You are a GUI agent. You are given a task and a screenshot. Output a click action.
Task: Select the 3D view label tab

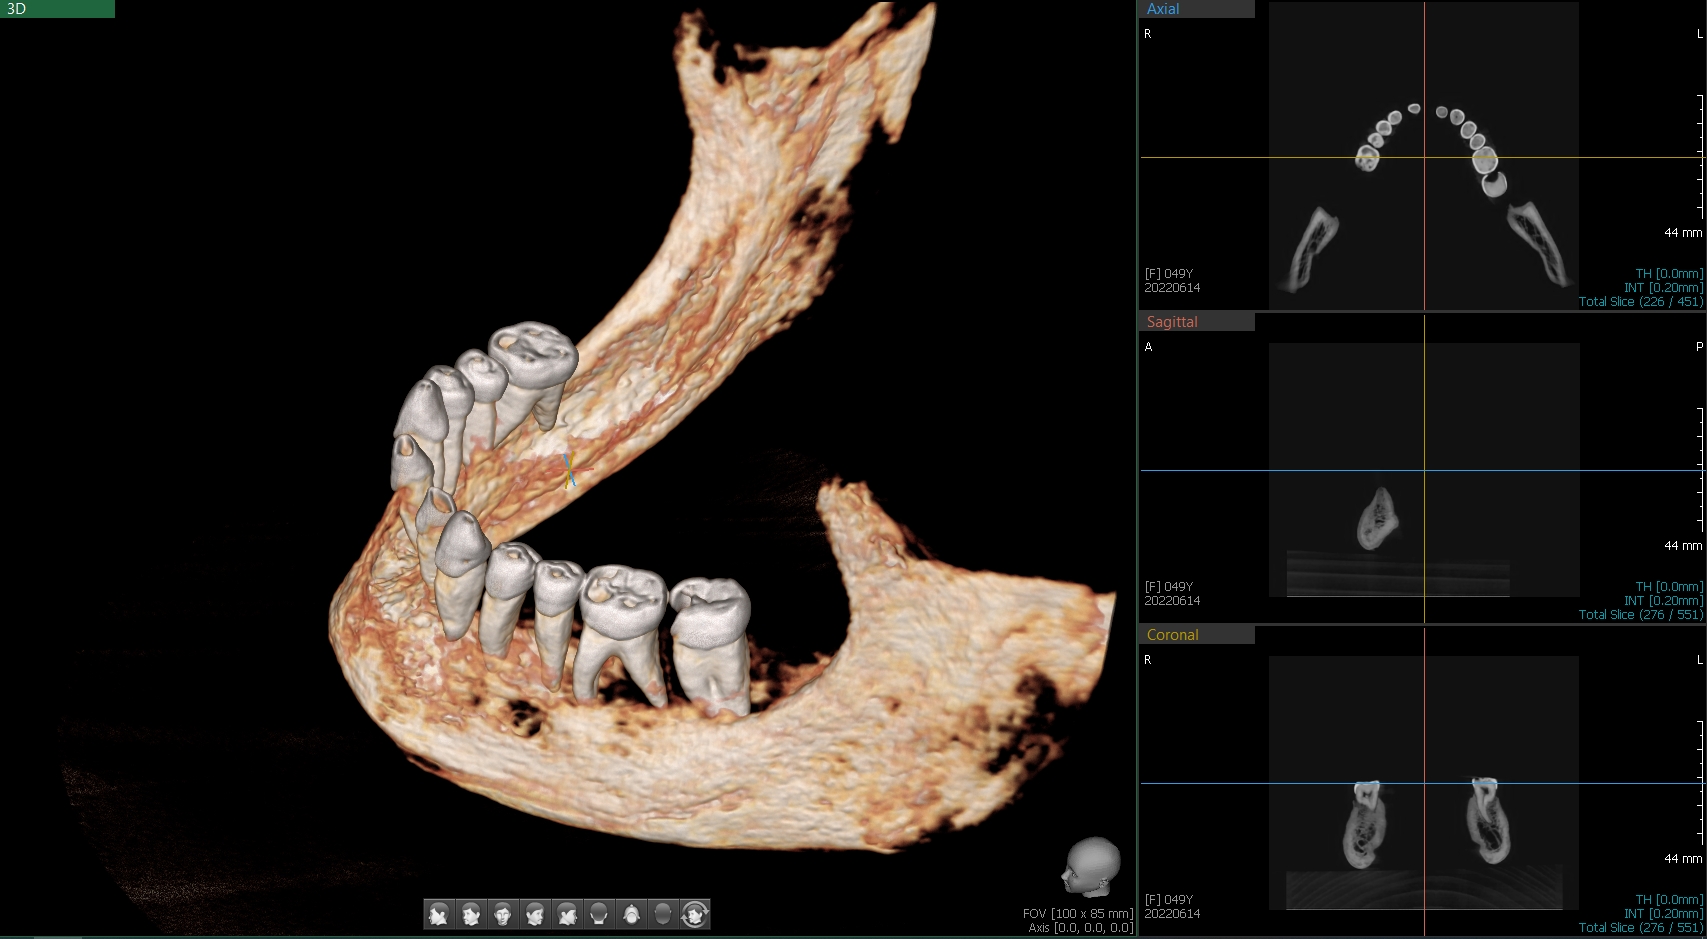(x=57, y=9)
